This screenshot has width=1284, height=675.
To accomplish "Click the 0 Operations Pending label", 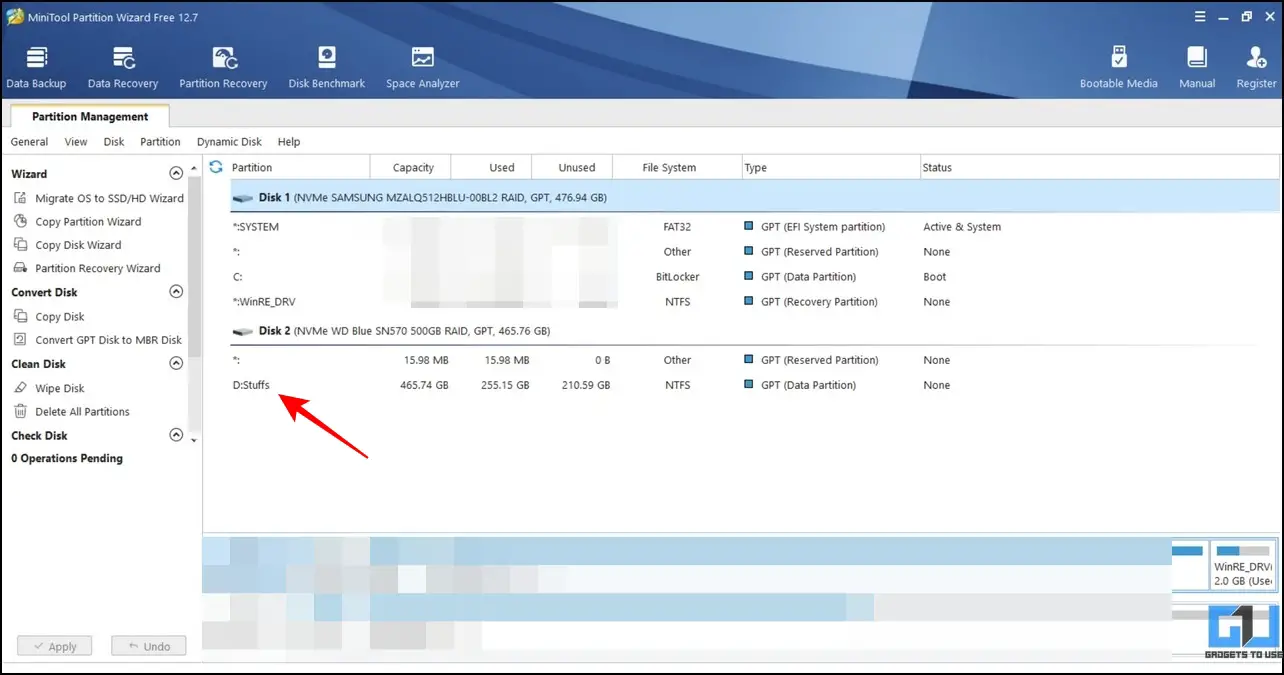I will point(67,458).
